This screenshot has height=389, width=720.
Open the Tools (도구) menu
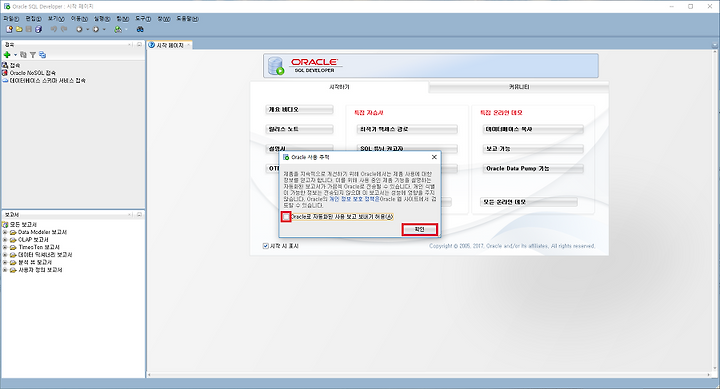pos(143,19)
